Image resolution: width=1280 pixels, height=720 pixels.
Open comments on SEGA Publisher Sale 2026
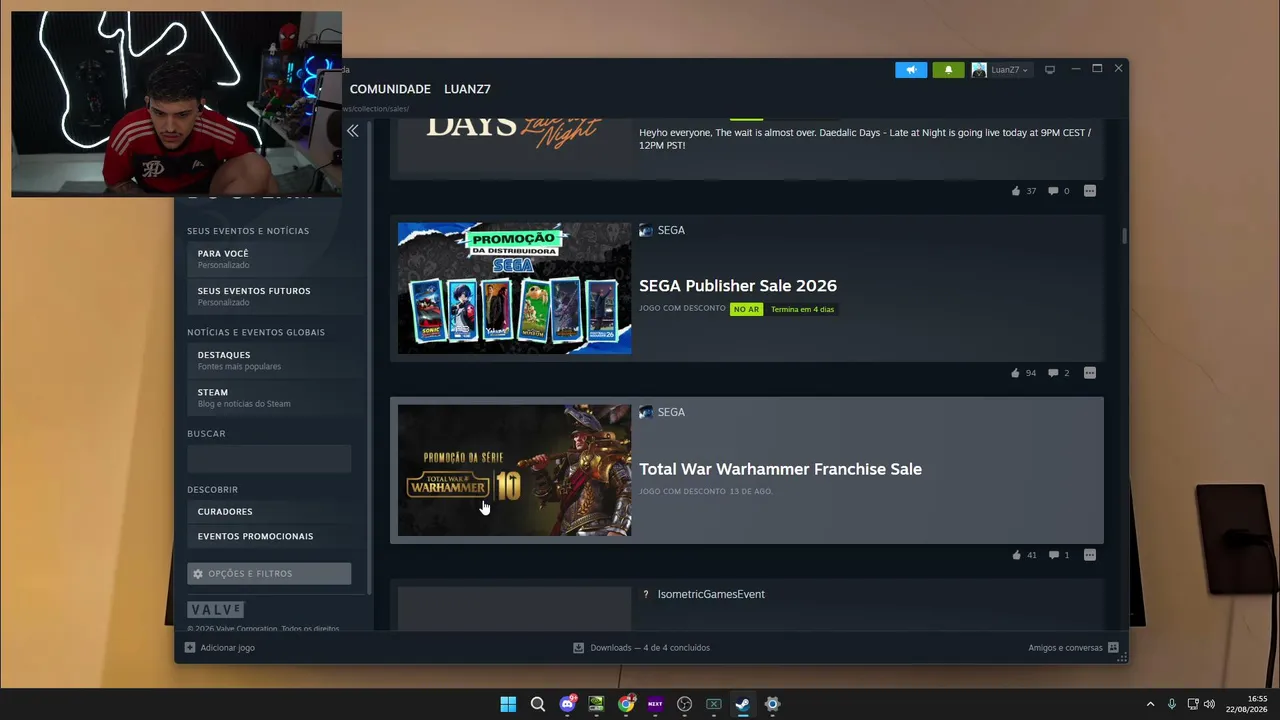(x=1053, y=373)
